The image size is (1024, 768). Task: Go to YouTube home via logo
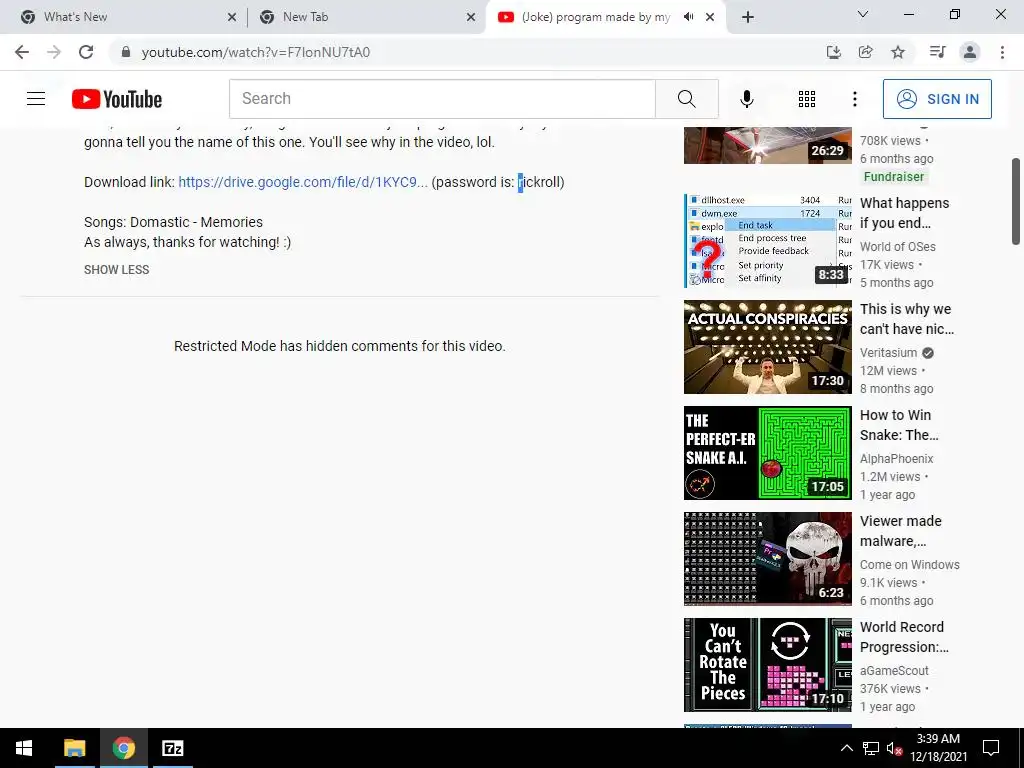pos(117,99)
